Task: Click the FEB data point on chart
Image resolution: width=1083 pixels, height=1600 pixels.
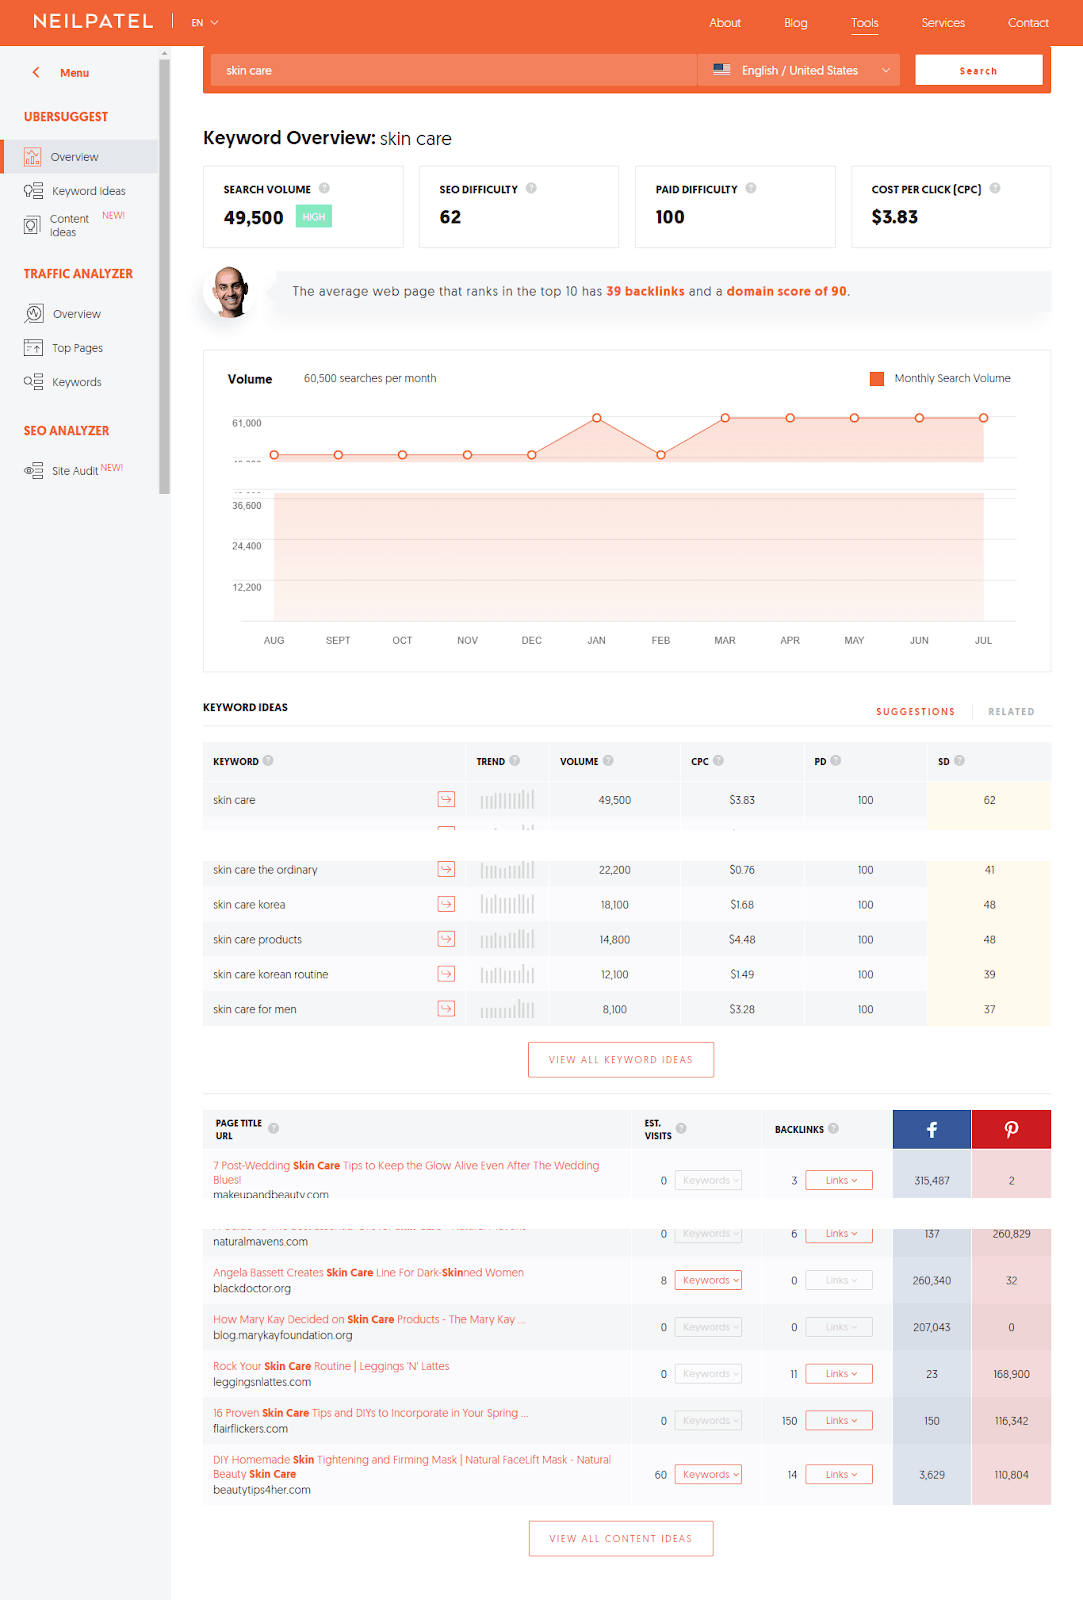Action: coord(661,455)
